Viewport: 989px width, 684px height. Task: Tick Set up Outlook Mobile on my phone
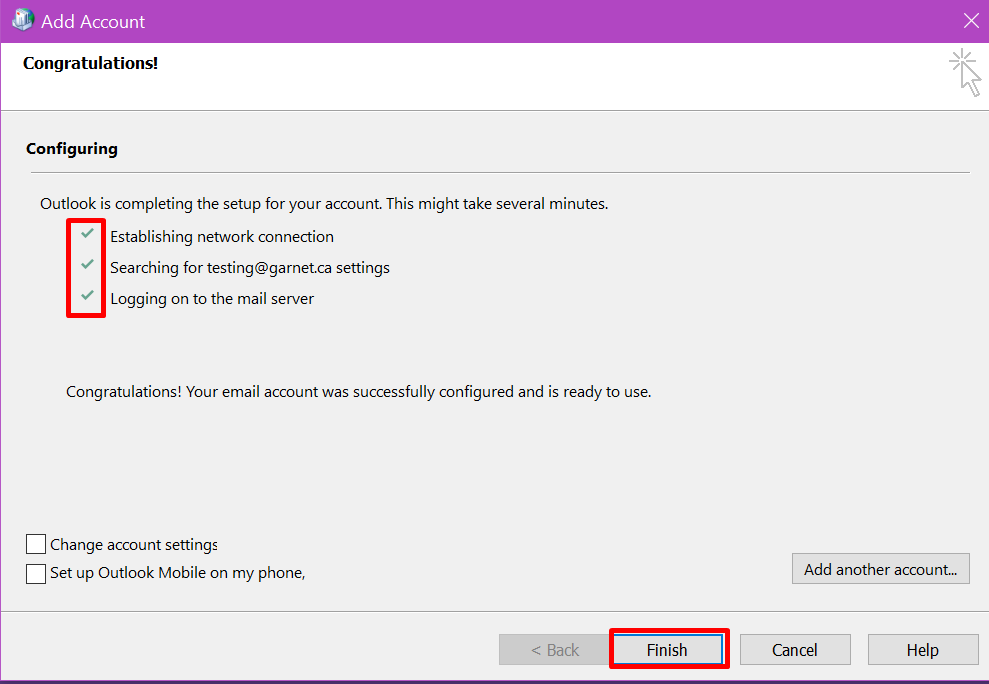(x=36, y=573)
